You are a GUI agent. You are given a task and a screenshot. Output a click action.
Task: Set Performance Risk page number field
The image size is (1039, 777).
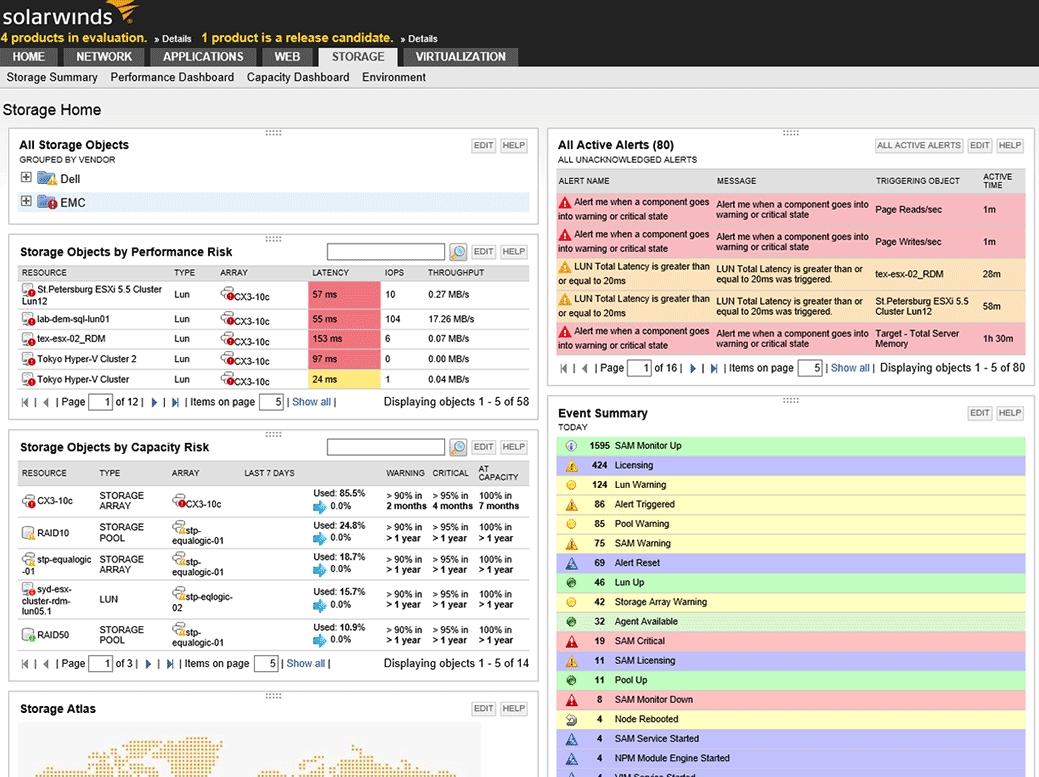click(100, 402)
